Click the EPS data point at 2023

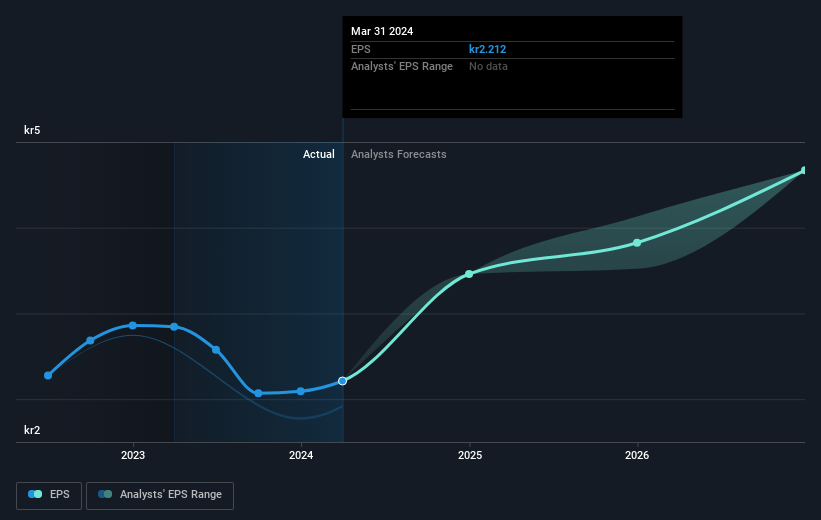pos(132,326)
